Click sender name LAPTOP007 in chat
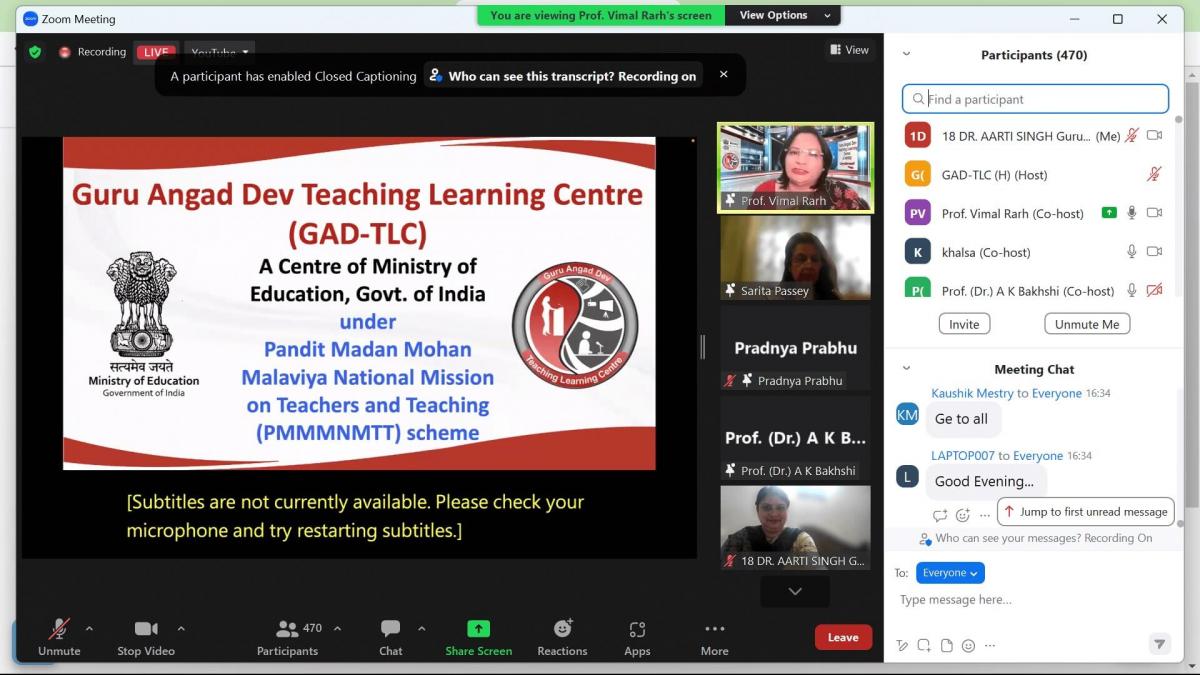This screenshot has width=1200, height=675. tap(963, 455)
